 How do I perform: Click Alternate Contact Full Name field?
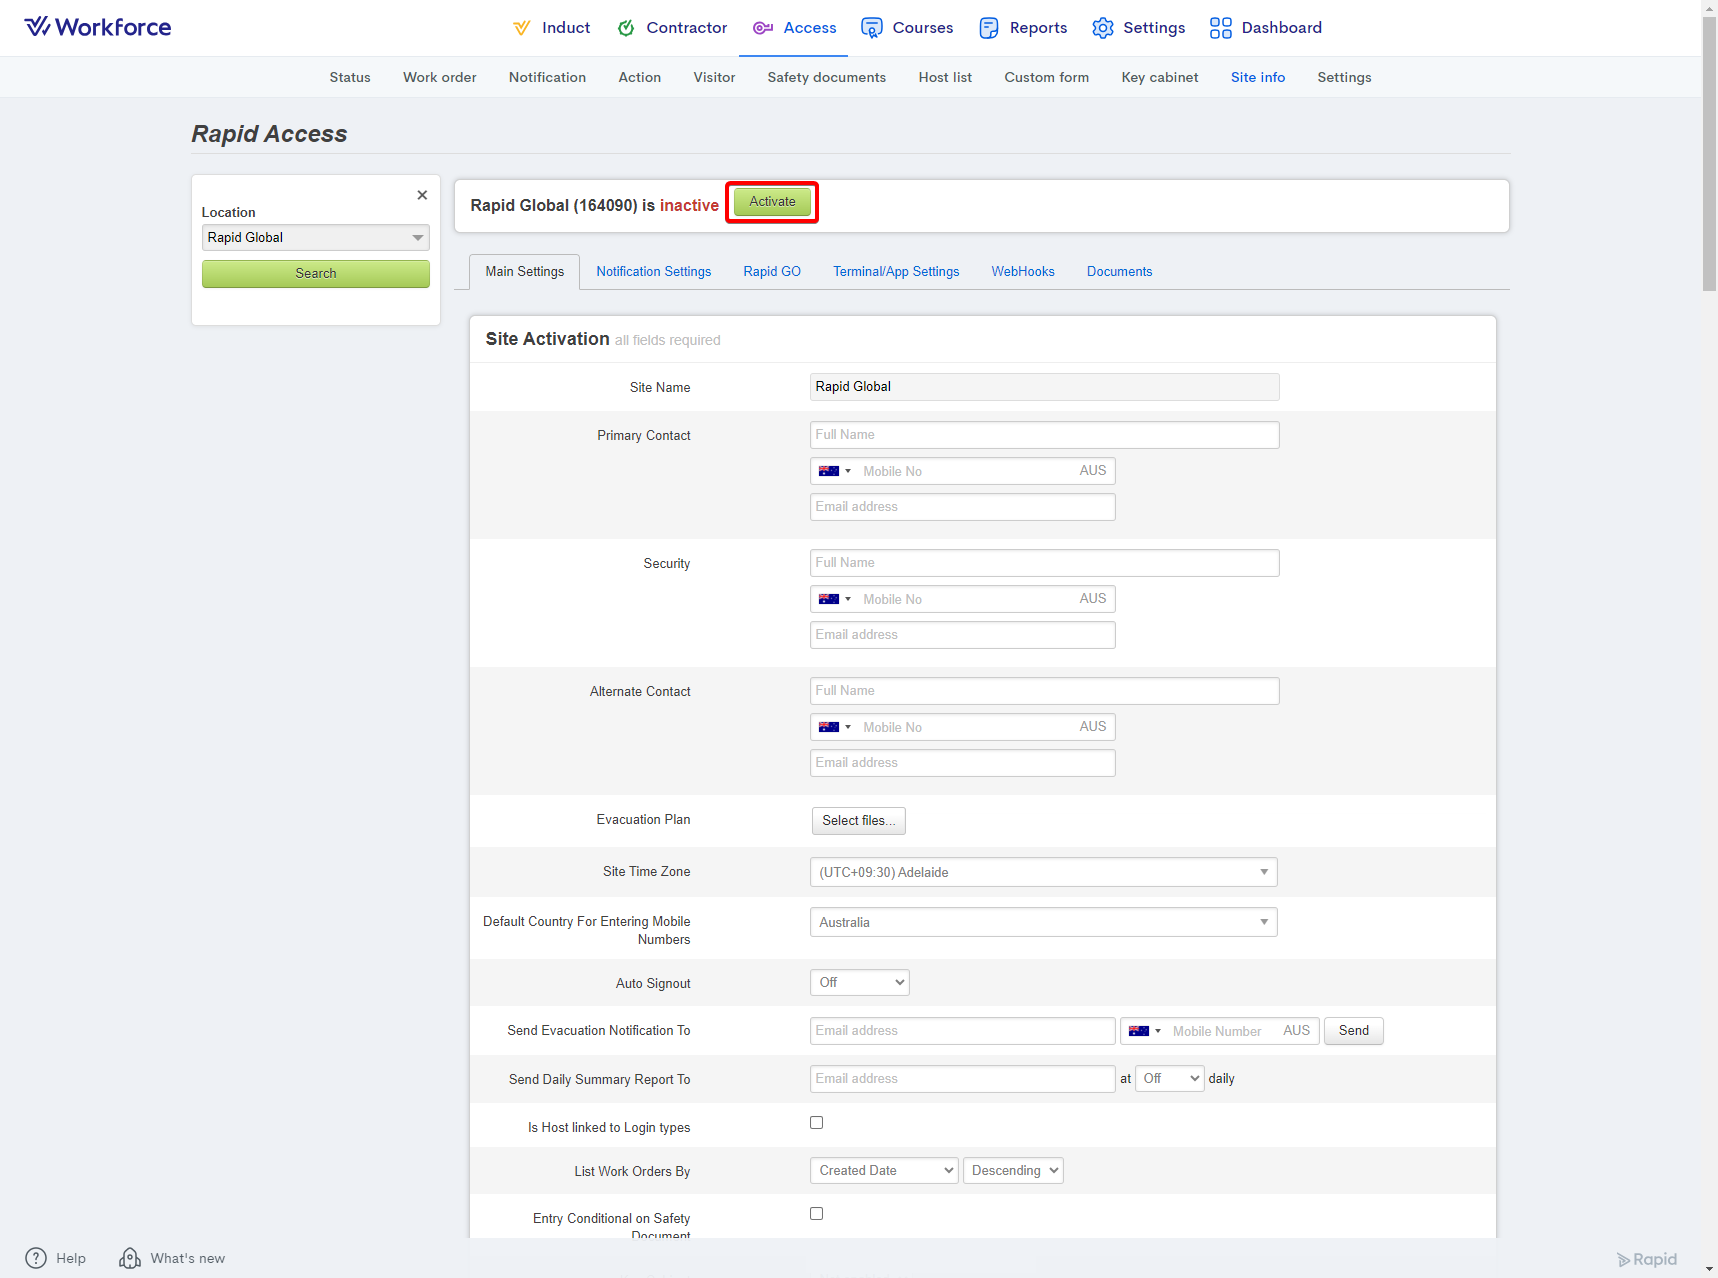pyautogui.click(x=1045, y=691)
